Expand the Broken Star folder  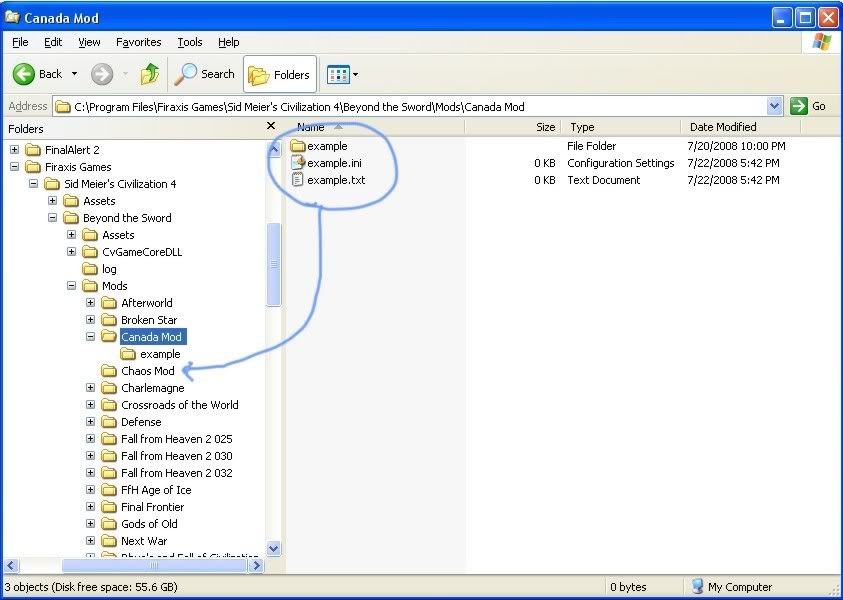(x=90, y=319)
